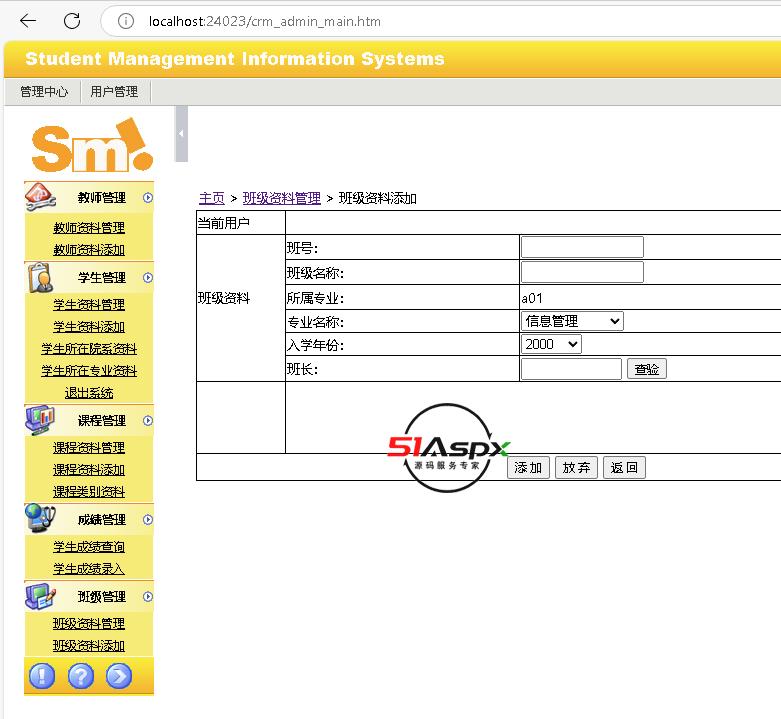Open the 用户管理 menu
781x719 pixels.
click(x=114, y=92)
